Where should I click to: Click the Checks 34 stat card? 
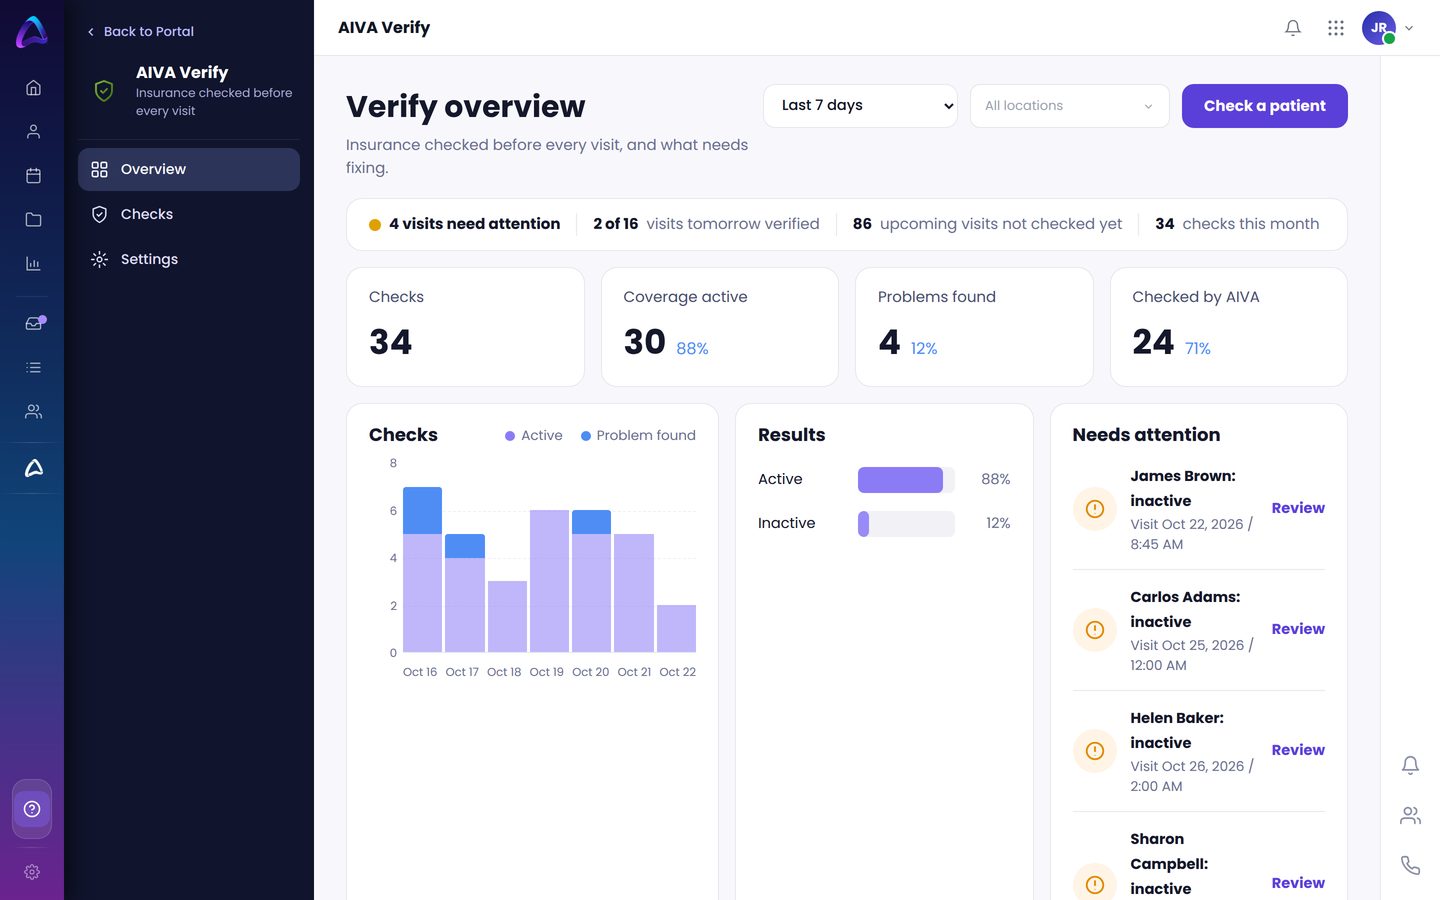[x=465, y=327]
